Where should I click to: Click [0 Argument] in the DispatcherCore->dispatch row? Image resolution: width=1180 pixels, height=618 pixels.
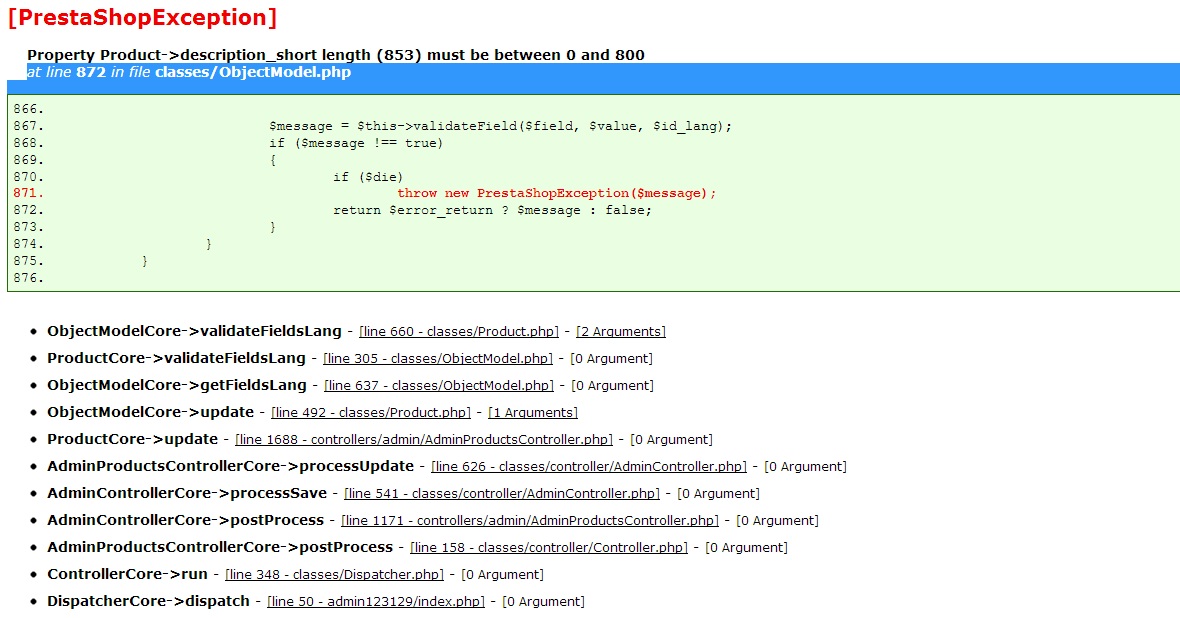[543, 603]
